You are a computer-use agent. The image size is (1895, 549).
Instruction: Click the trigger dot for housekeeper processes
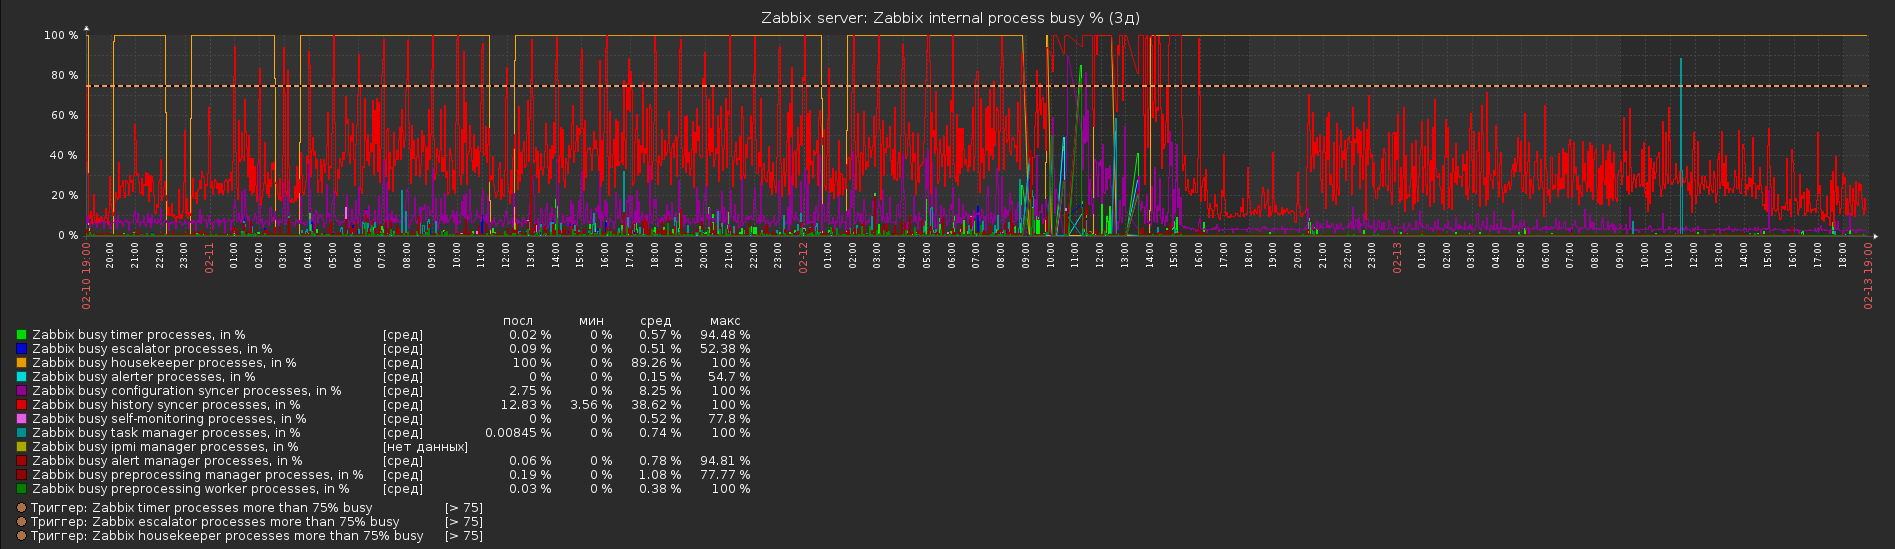pyautogui.click(x=21, y=536)
